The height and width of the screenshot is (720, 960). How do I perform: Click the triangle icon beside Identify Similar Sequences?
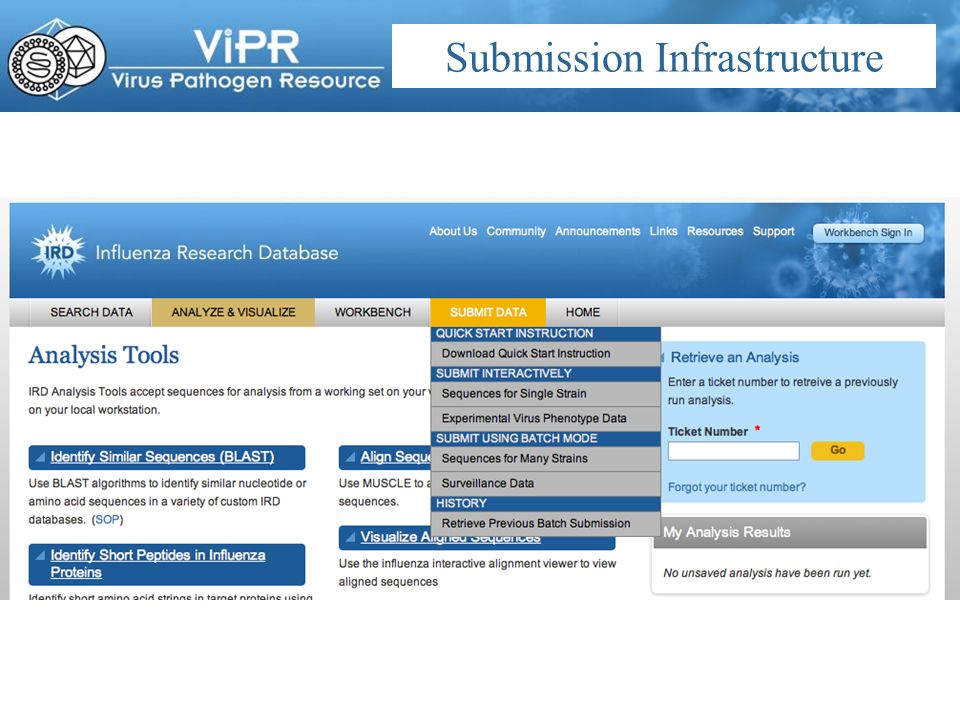(x=40, y=457)
